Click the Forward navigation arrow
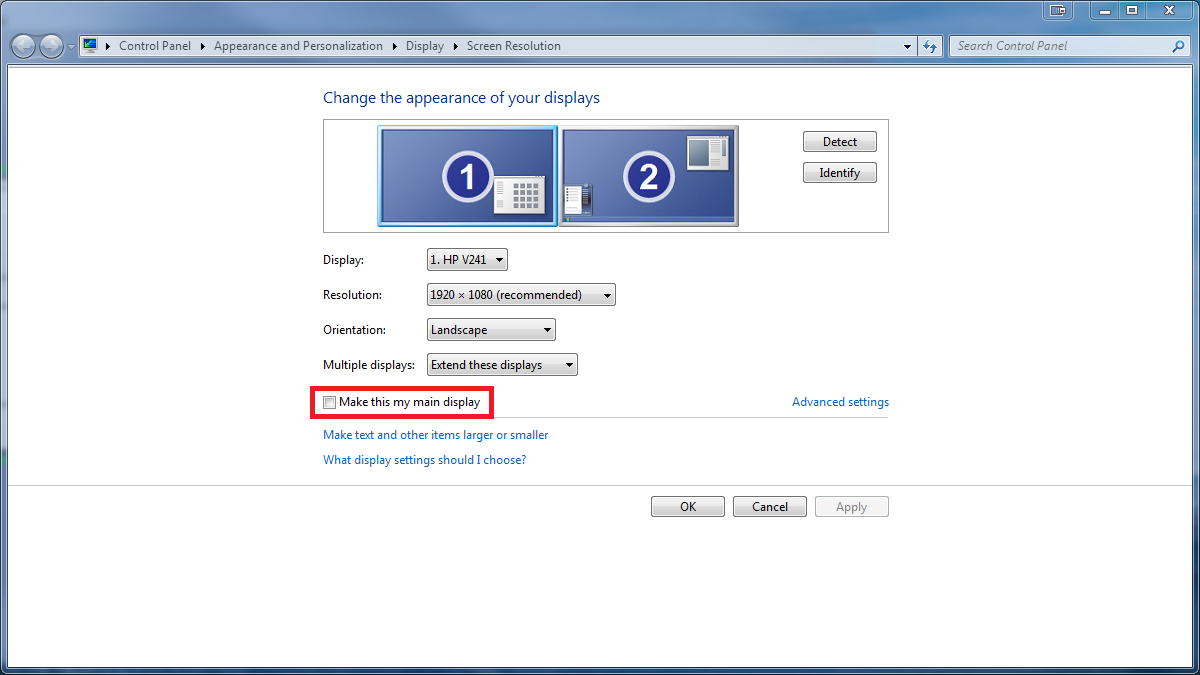Image resolution: width=1200 pixels, height=675 pixels. (x=51, y=46)
